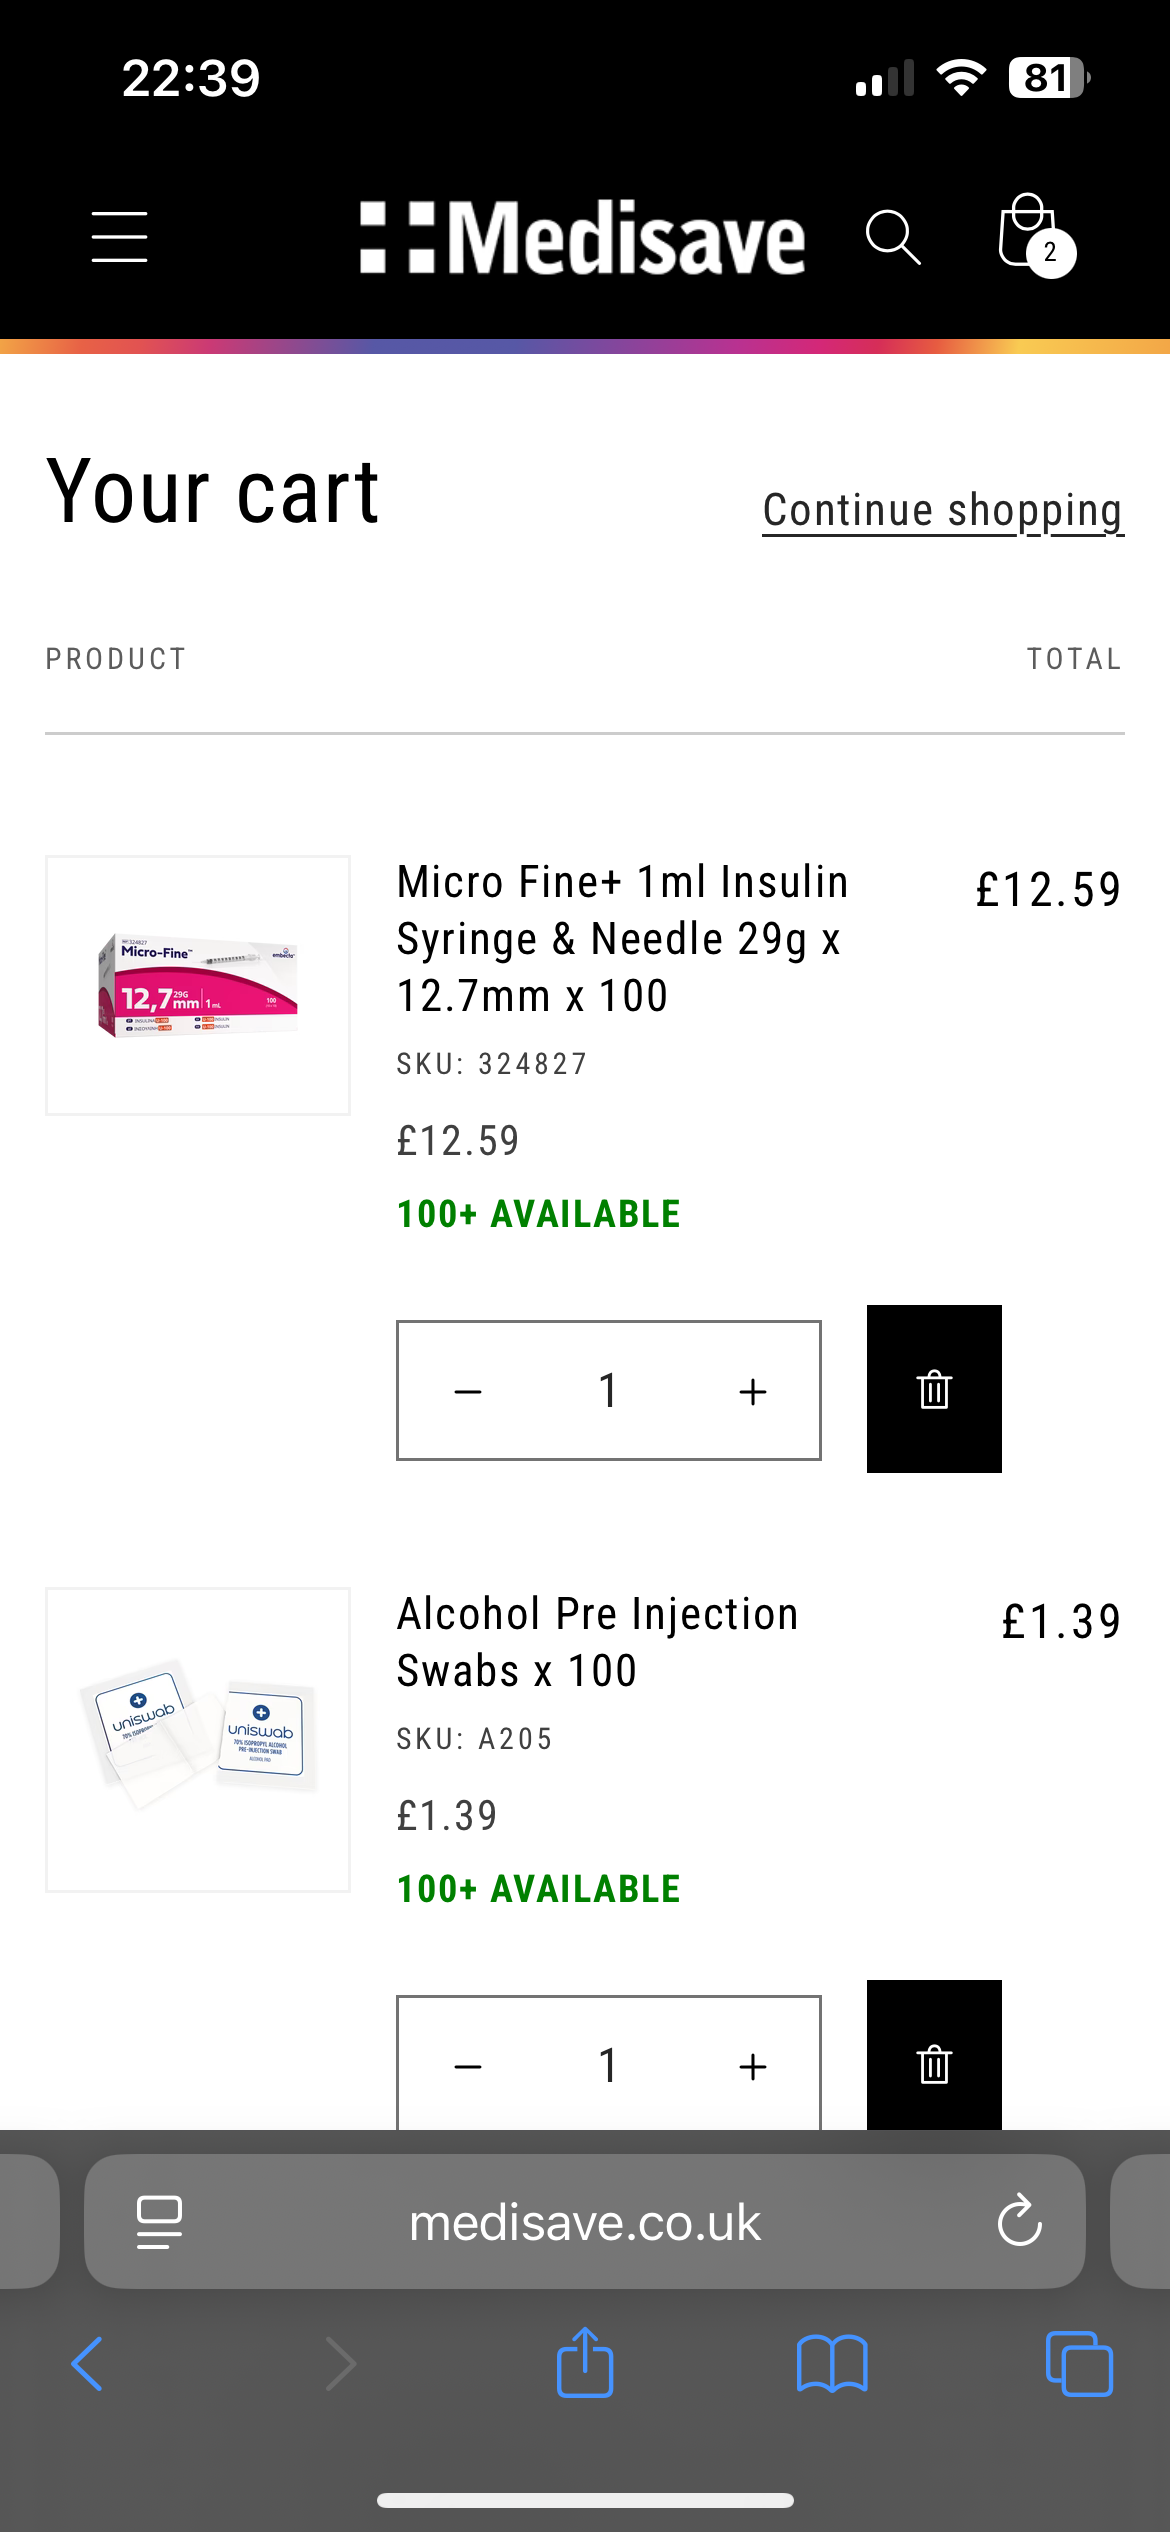
Task: Open Safari bookmarks
Action: point(832,2364)
